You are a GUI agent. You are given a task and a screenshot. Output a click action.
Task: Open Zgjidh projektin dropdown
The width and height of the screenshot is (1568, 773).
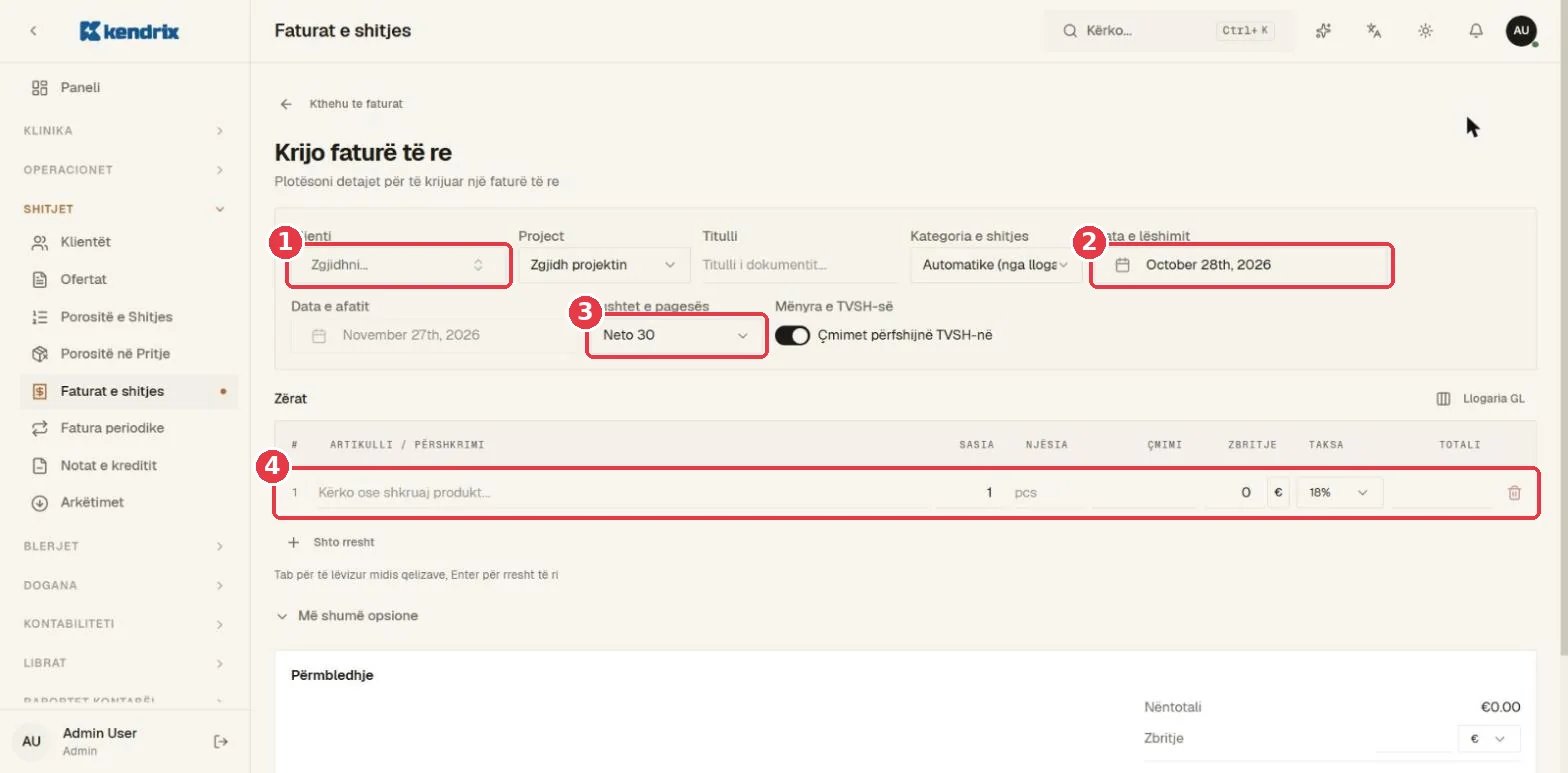click(x=604, y=265)
